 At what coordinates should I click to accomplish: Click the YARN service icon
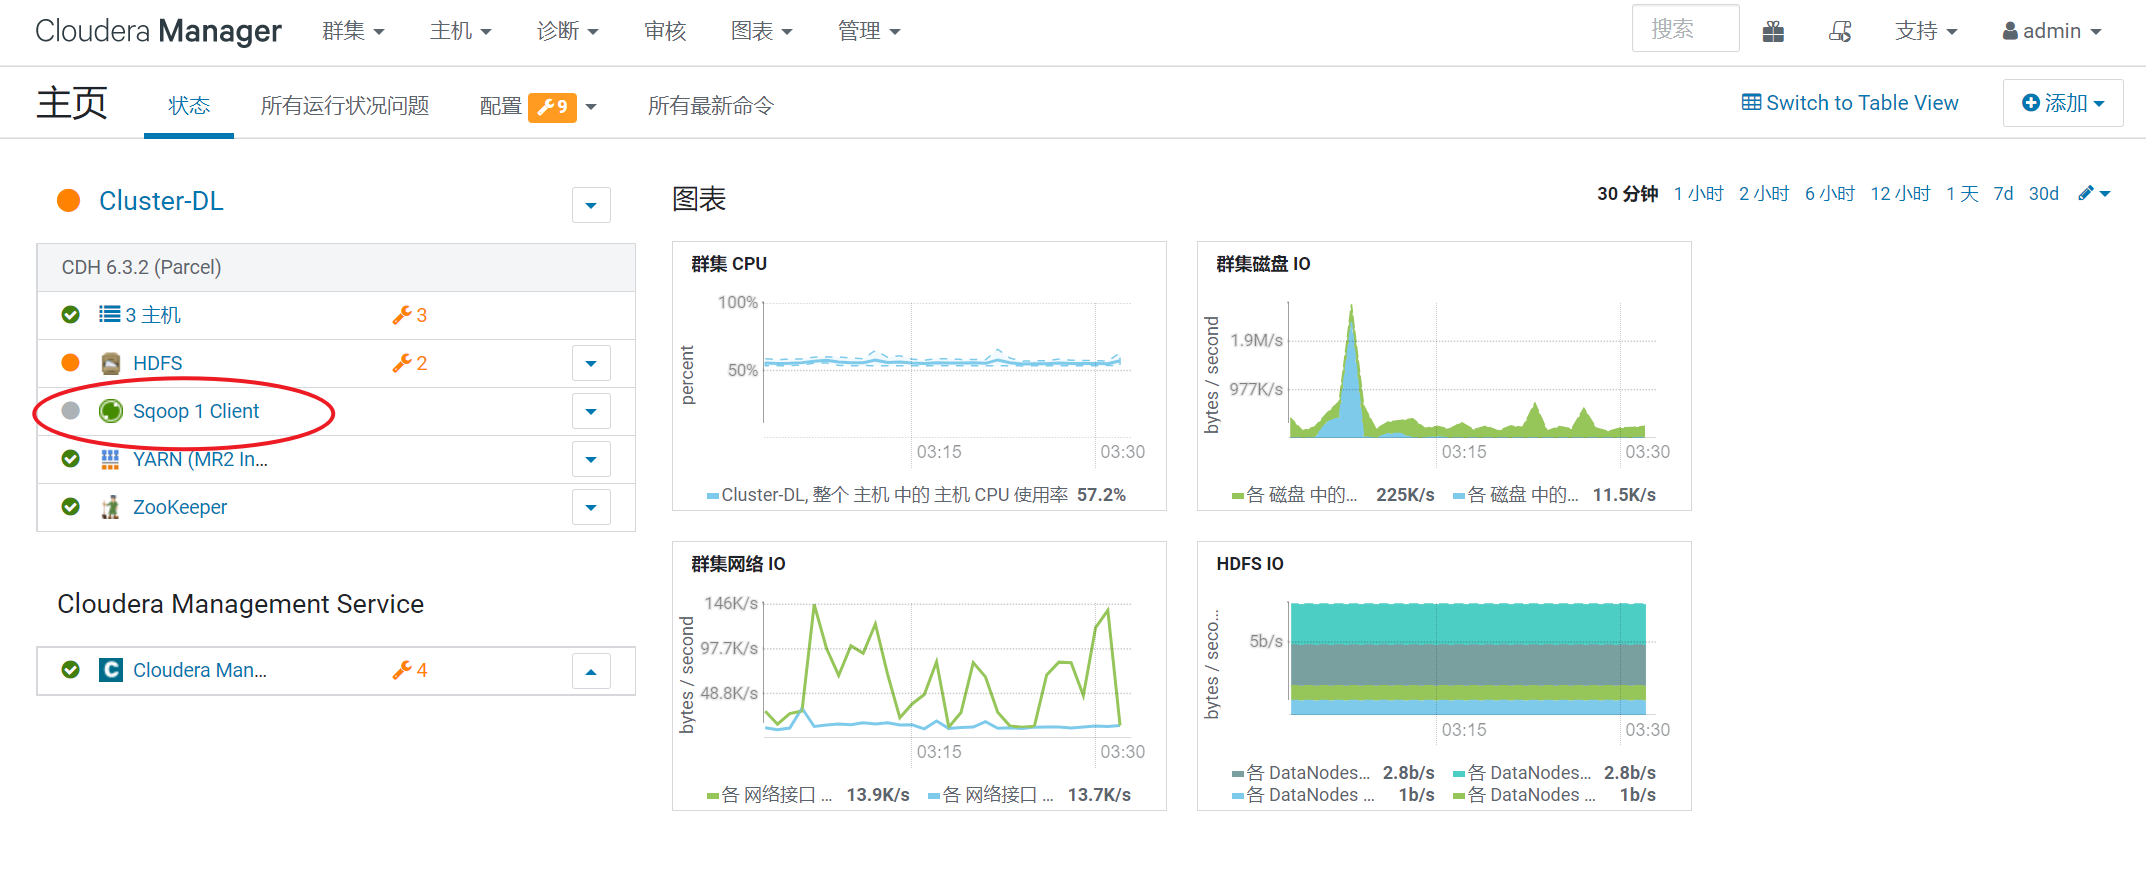pos(110,459)
